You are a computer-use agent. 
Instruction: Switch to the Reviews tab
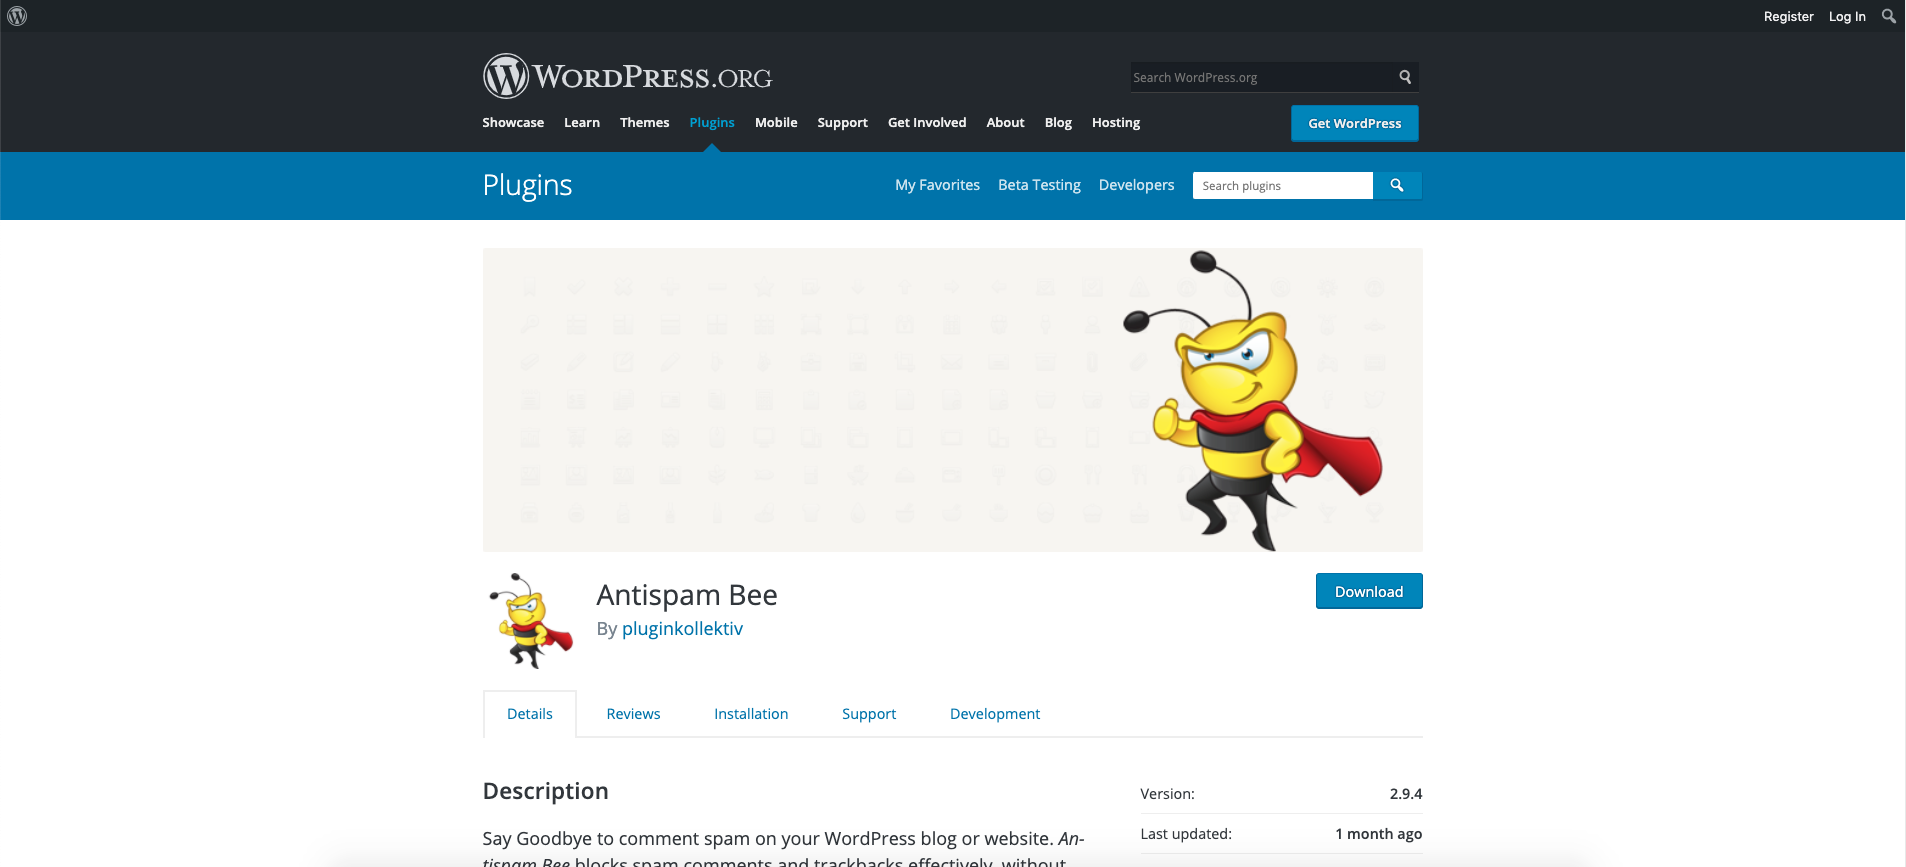[x=633, y=714]
